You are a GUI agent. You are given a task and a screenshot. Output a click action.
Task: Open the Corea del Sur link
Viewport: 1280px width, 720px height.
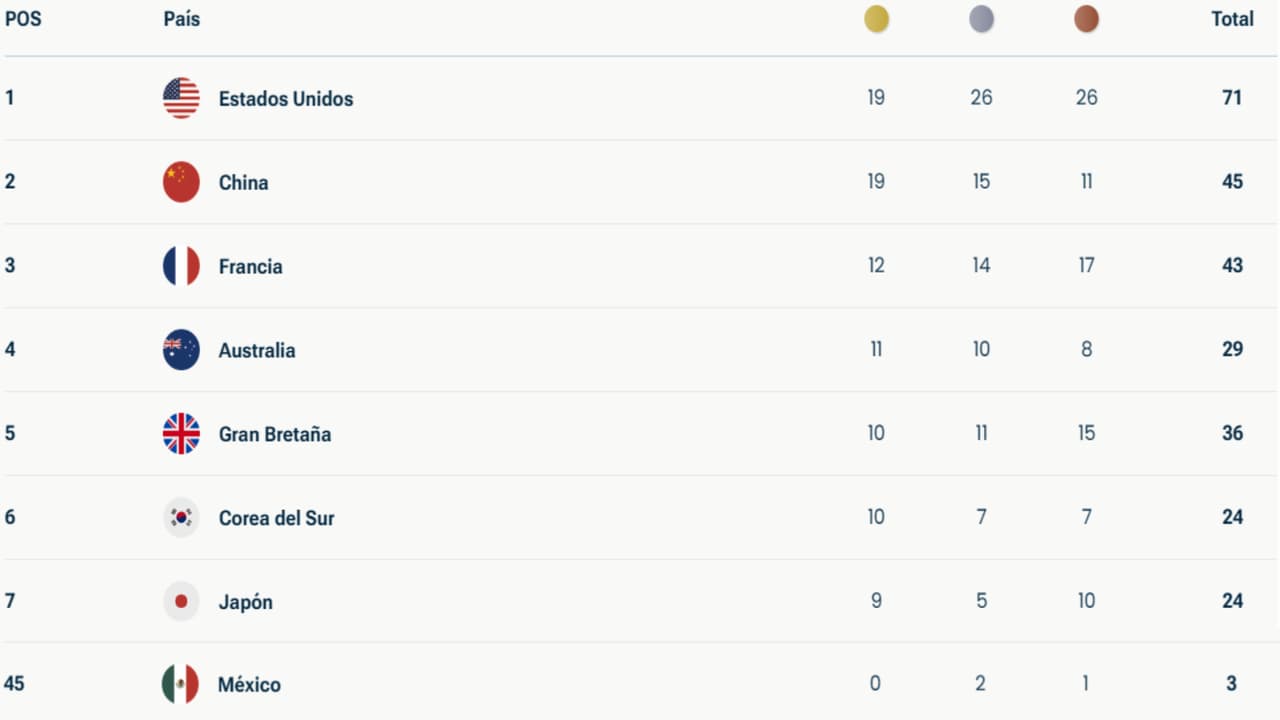[277, 519]
